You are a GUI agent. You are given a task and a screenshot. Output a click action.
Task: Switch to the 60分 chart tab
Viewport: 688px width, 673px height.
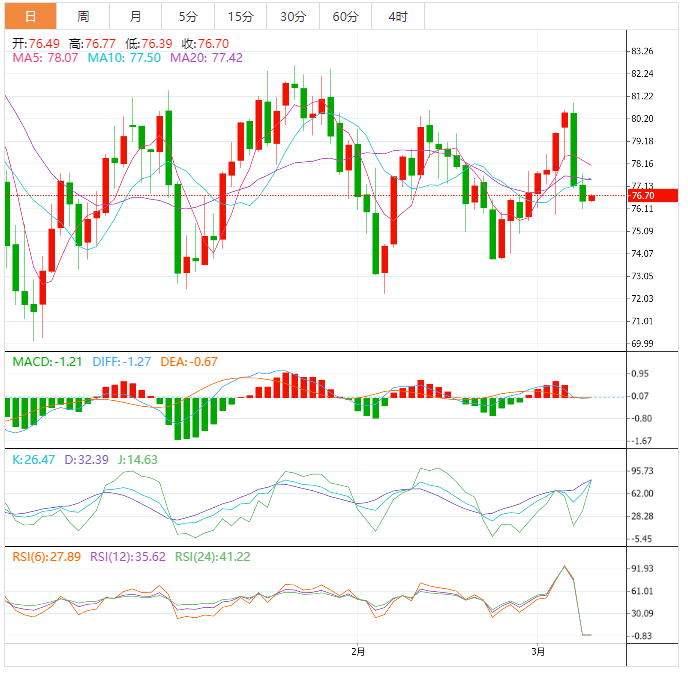(345, 16)
